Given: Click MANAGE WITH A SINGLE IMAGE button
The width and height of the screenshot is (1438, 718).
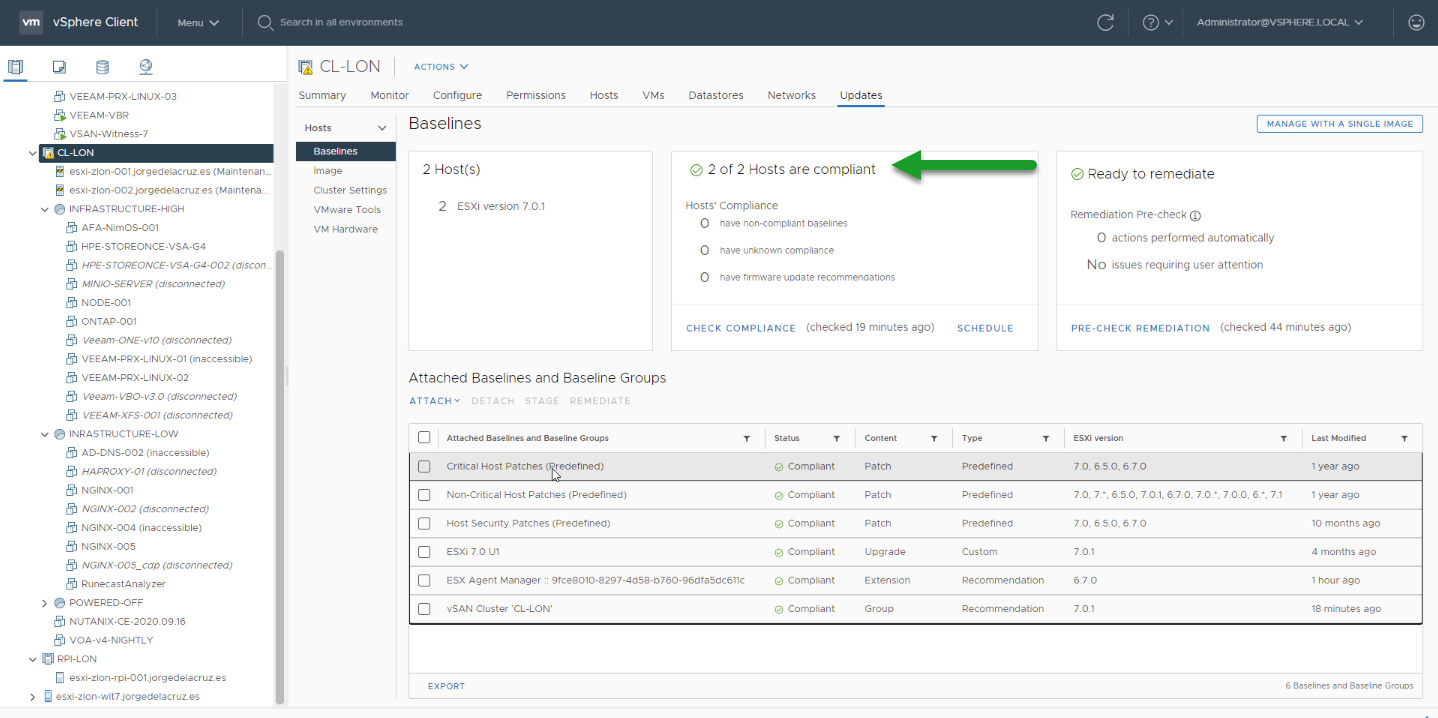Looking at the screenshot, I should tap(1339, 124).
